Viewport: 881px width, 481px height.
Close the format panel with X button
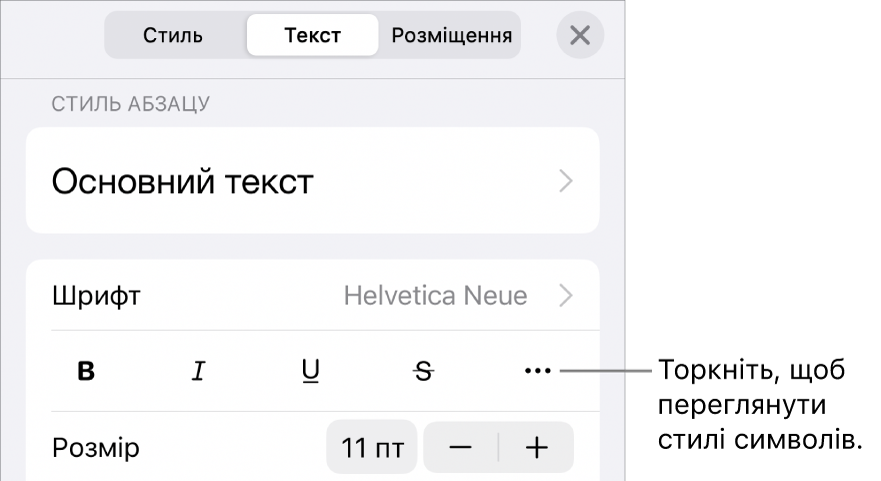(580, 35)
